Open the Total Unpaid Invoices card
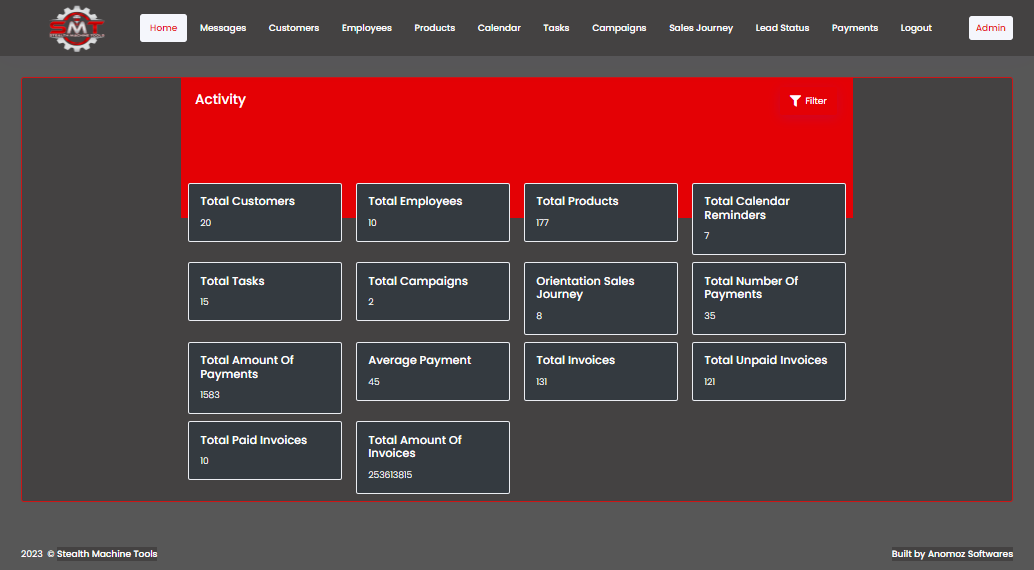The width and height of the screenshot is (1034, 570). click(769, 371)
